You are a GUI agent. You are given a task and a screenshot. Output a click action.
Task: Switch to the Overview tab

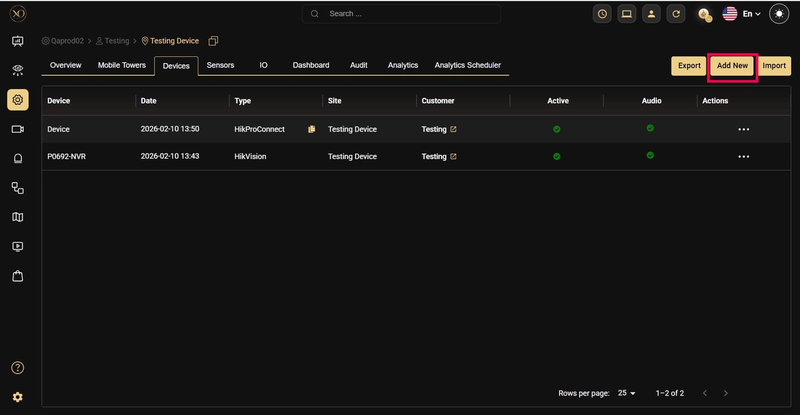pyautogui.click(x=65, y=65)
